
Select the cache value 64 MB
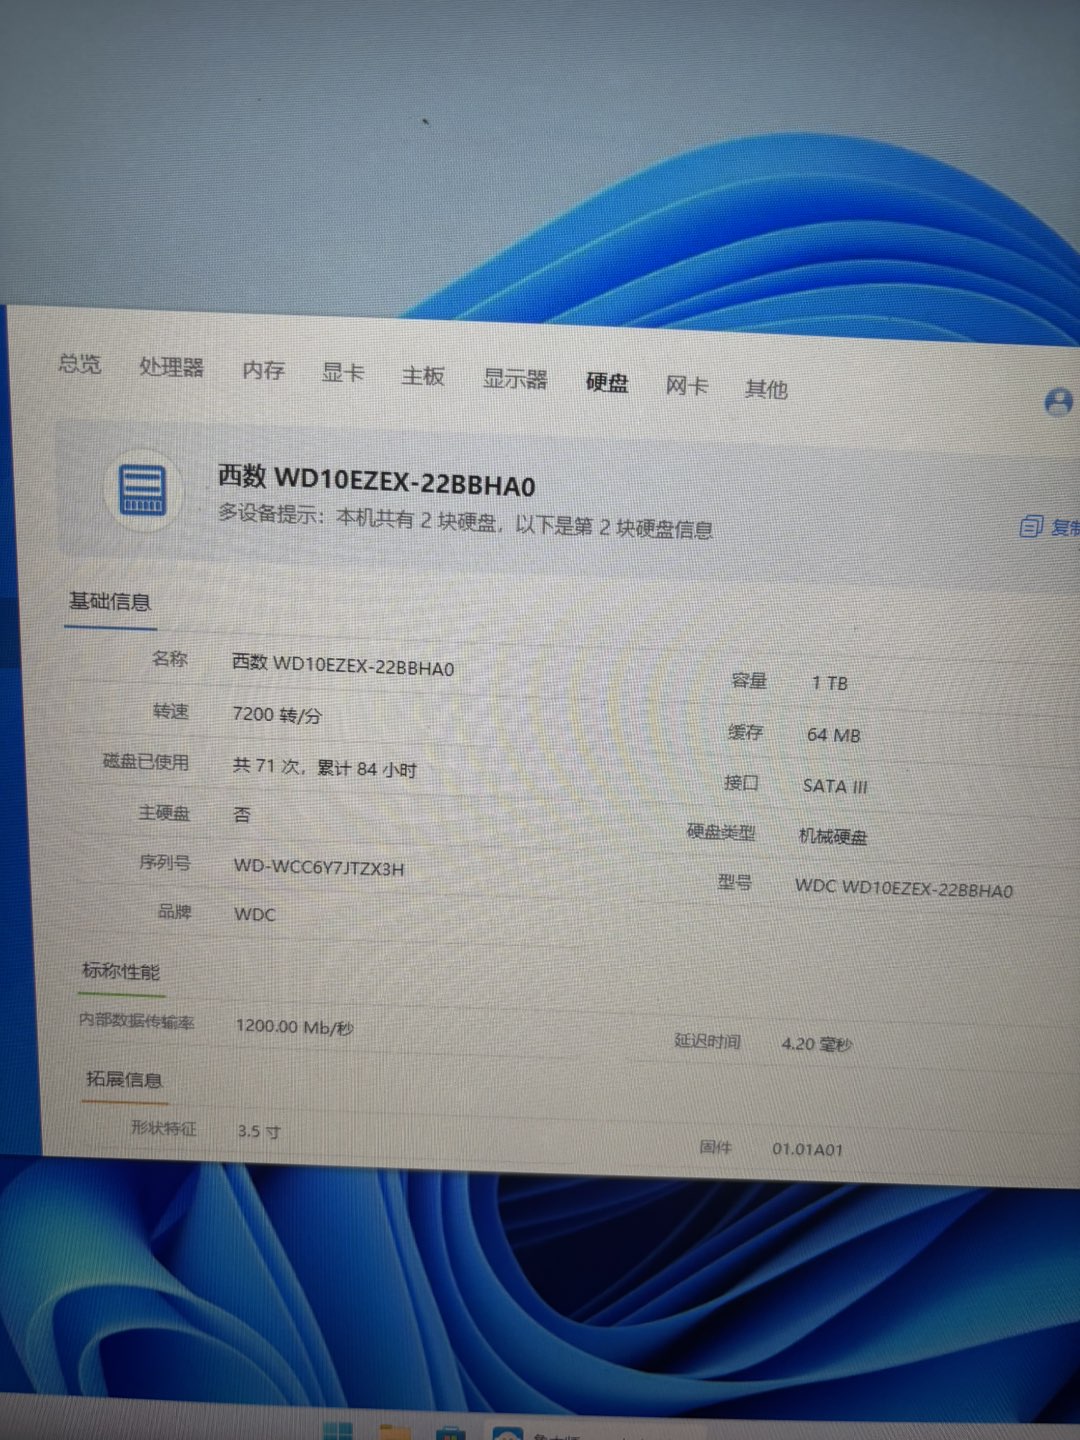click(834, 735)
